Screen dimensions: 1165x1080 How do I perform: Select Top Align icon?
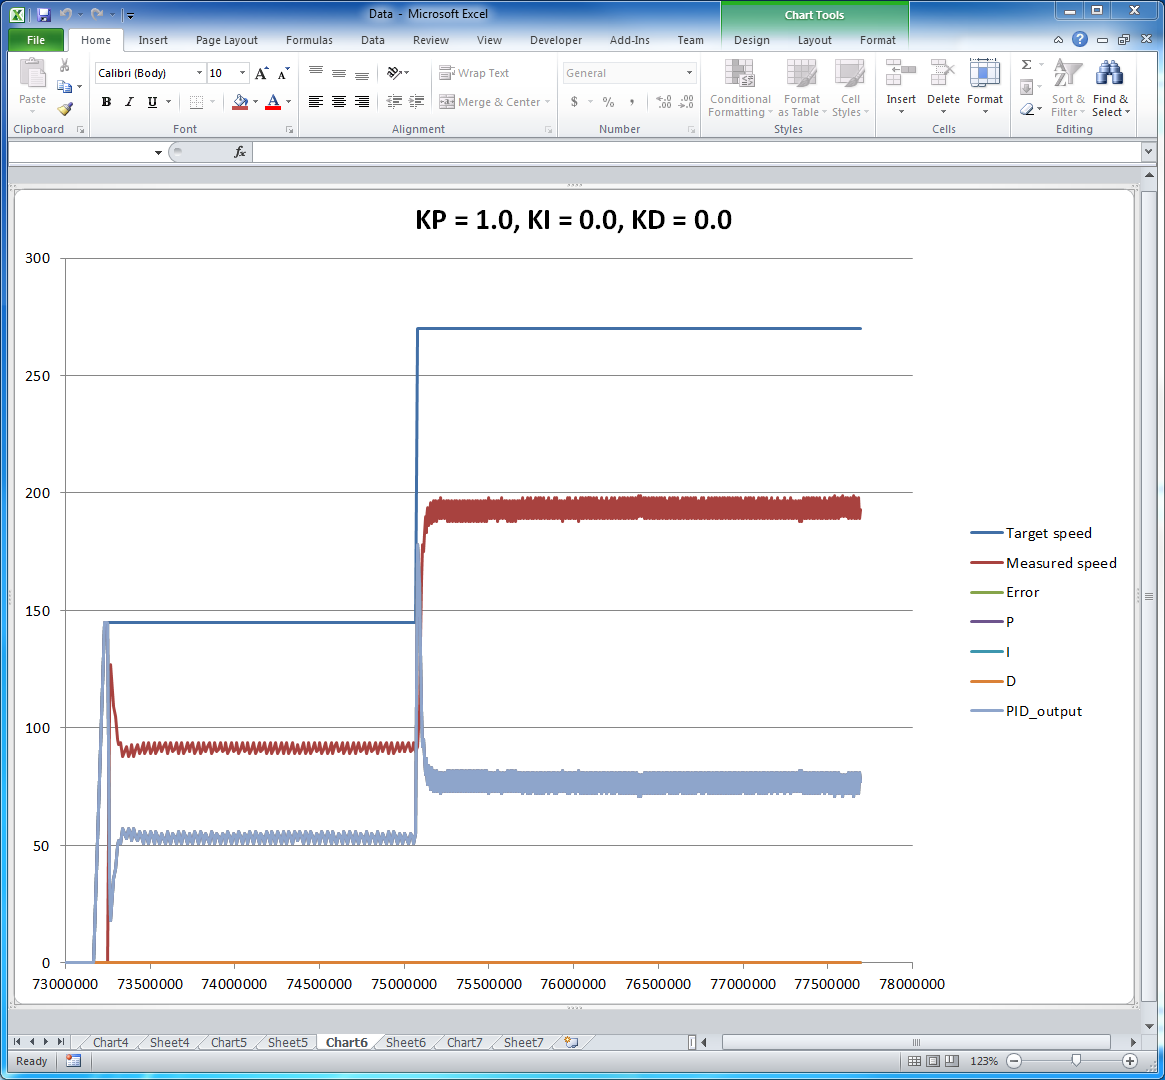(316, 73)
